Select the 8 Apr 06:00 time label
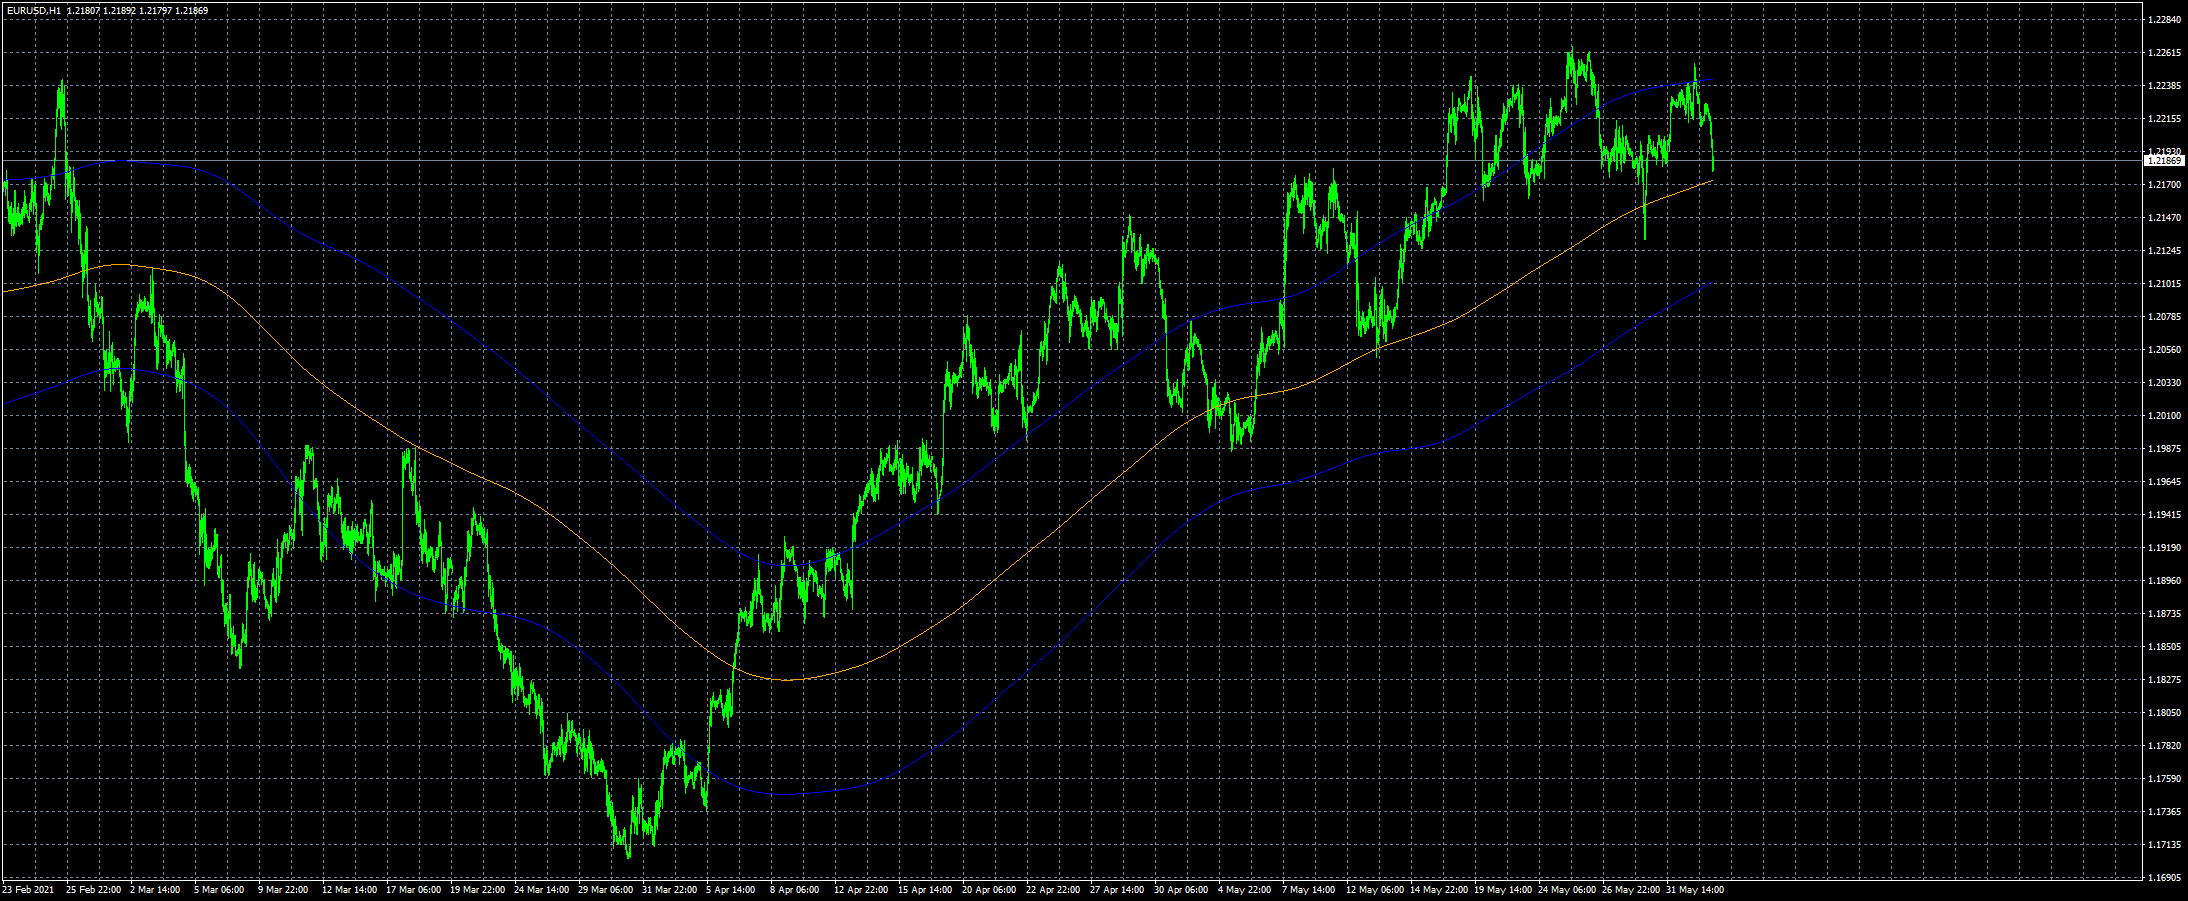This screenshot has height=901, width=2188. (795, 889)
